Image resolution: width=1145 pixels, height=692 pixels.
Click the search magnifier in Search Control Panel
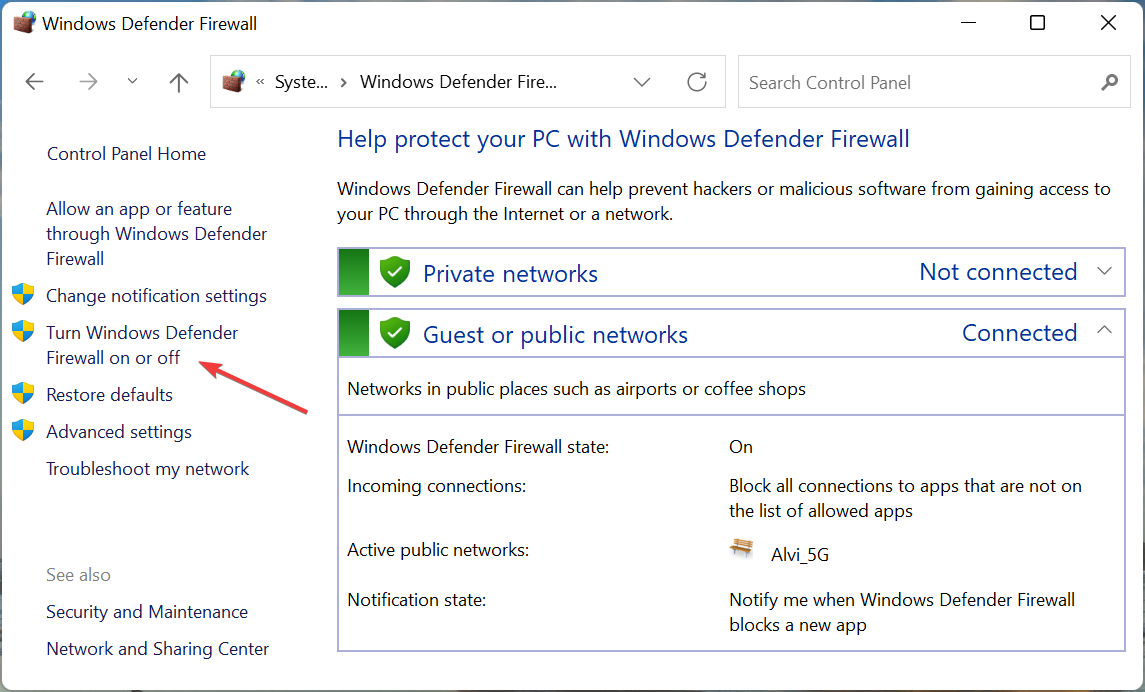tap(1109, 83)
